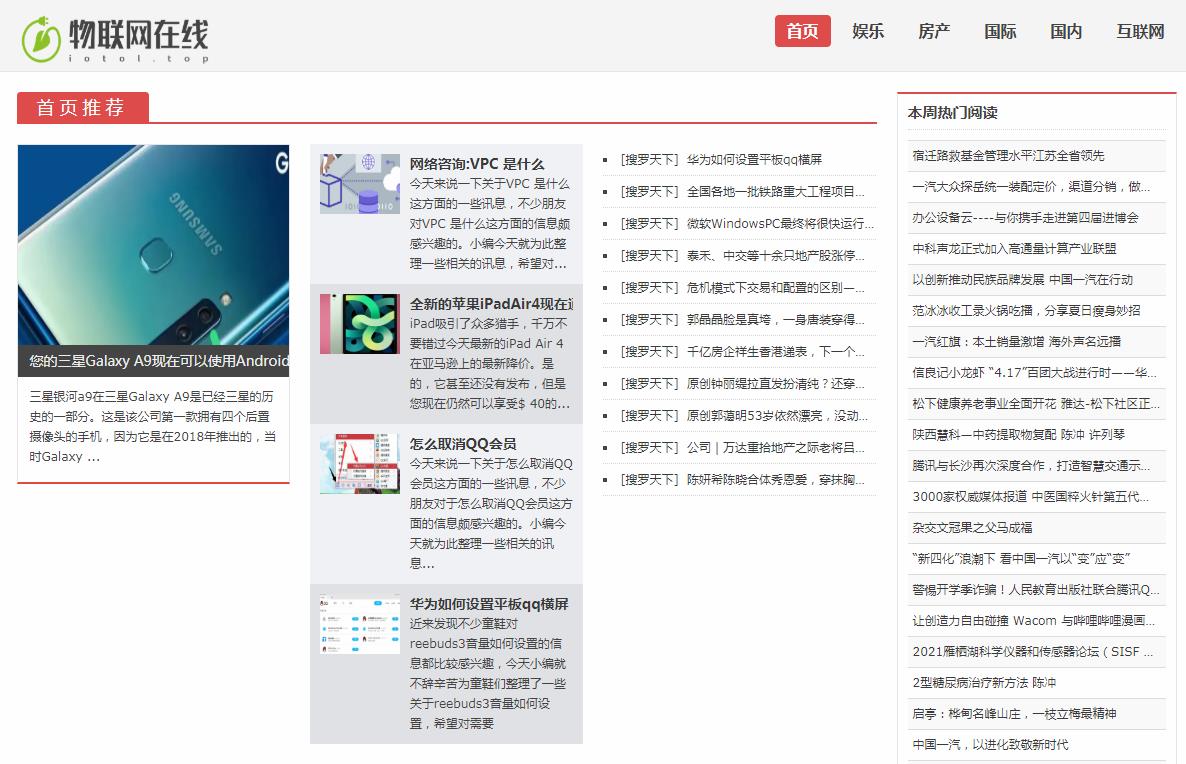Open the Samsung Galaxy A9 featured image
This screenshot has width=1186, height=764.
click(154, 245)
